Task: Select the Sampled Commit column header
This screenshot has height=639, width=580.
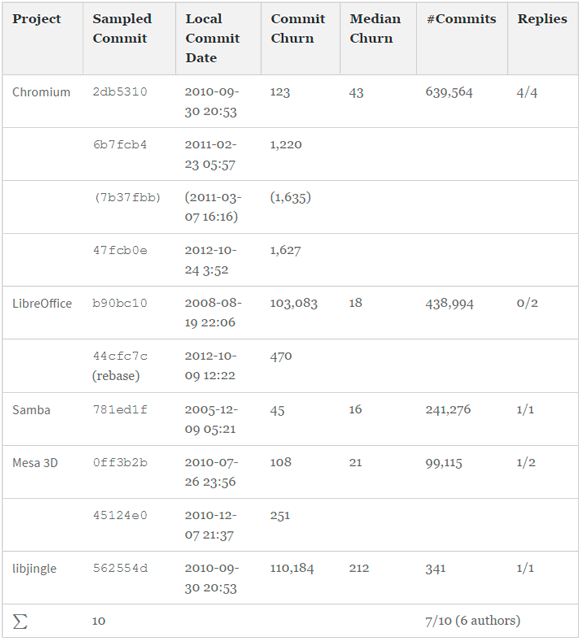Action: pyautogui.click(x=122, y=29)
